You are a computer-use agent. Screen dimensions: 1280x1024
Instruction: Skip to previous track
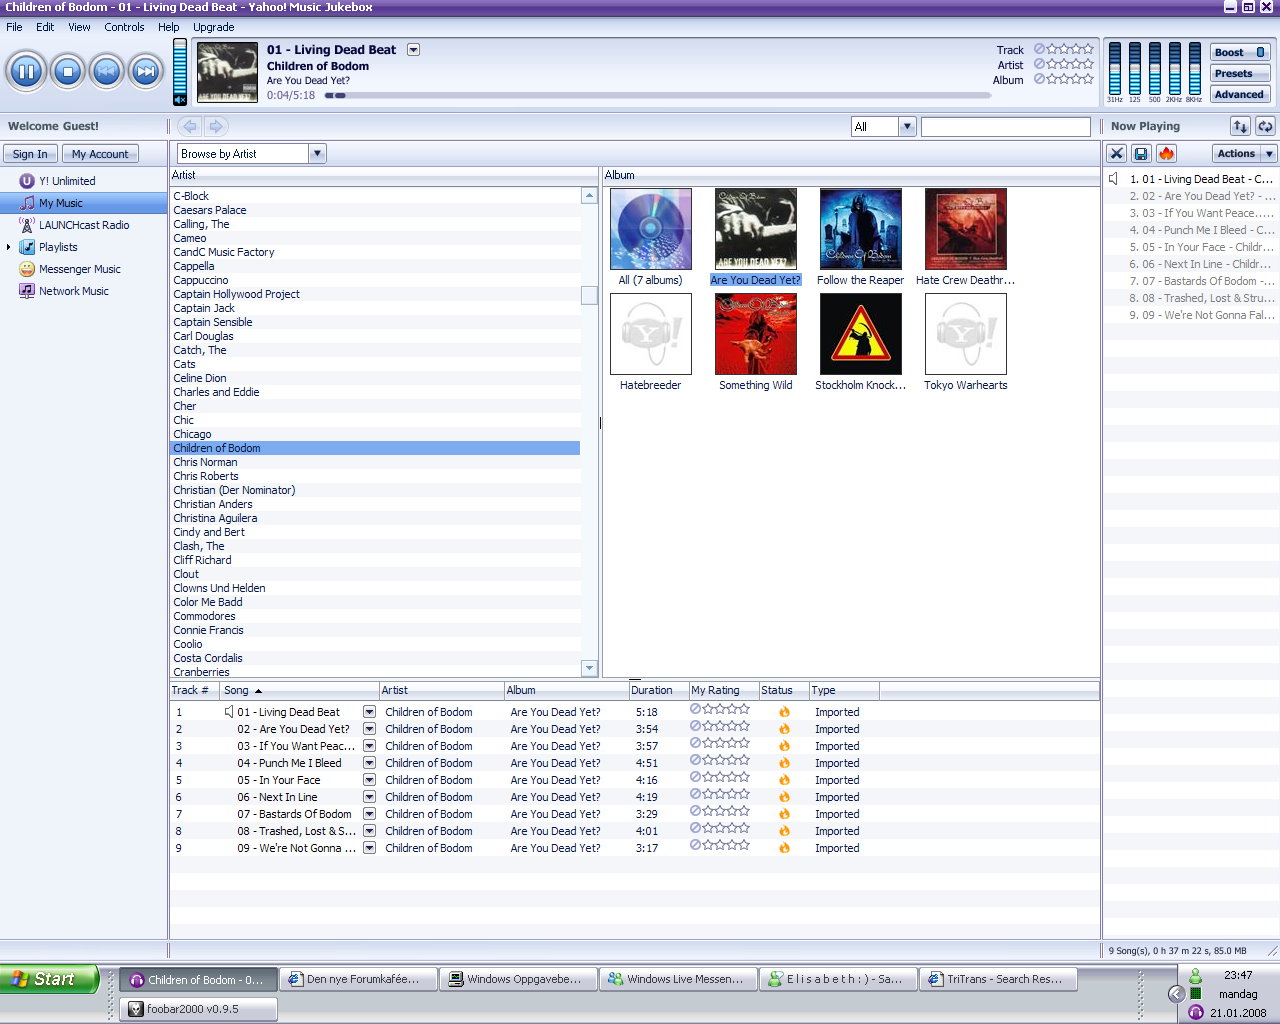106,72
